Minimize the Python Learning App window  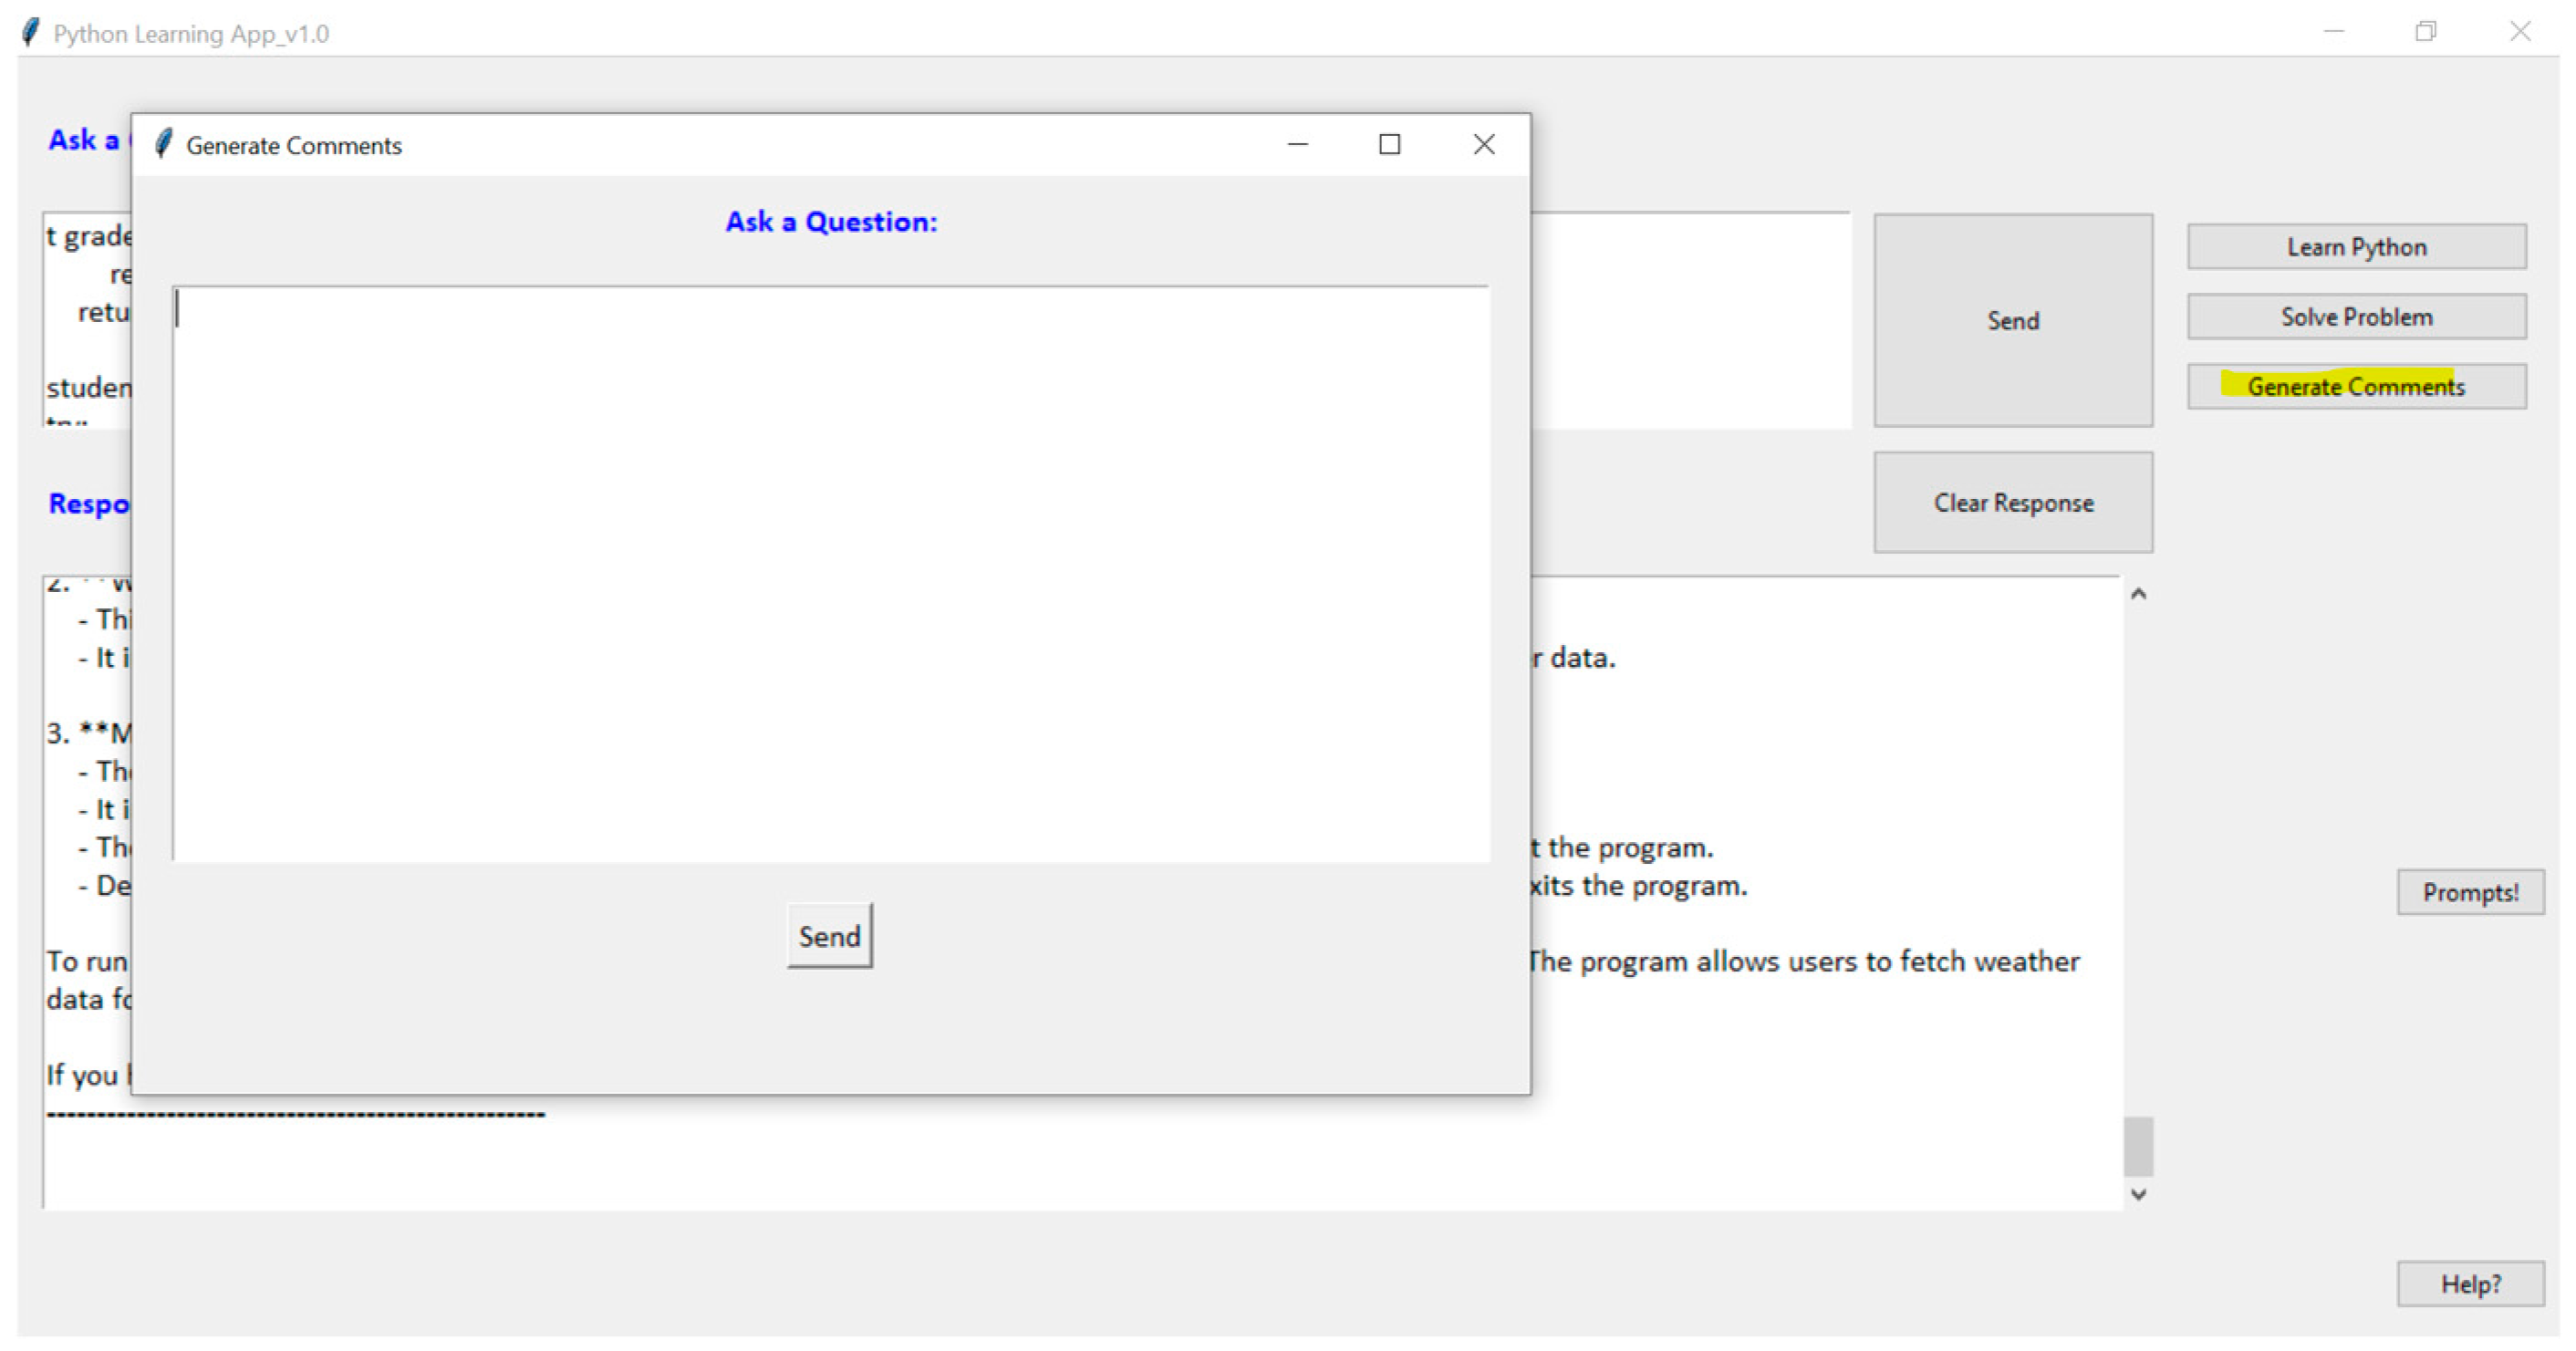point(2333,32)
